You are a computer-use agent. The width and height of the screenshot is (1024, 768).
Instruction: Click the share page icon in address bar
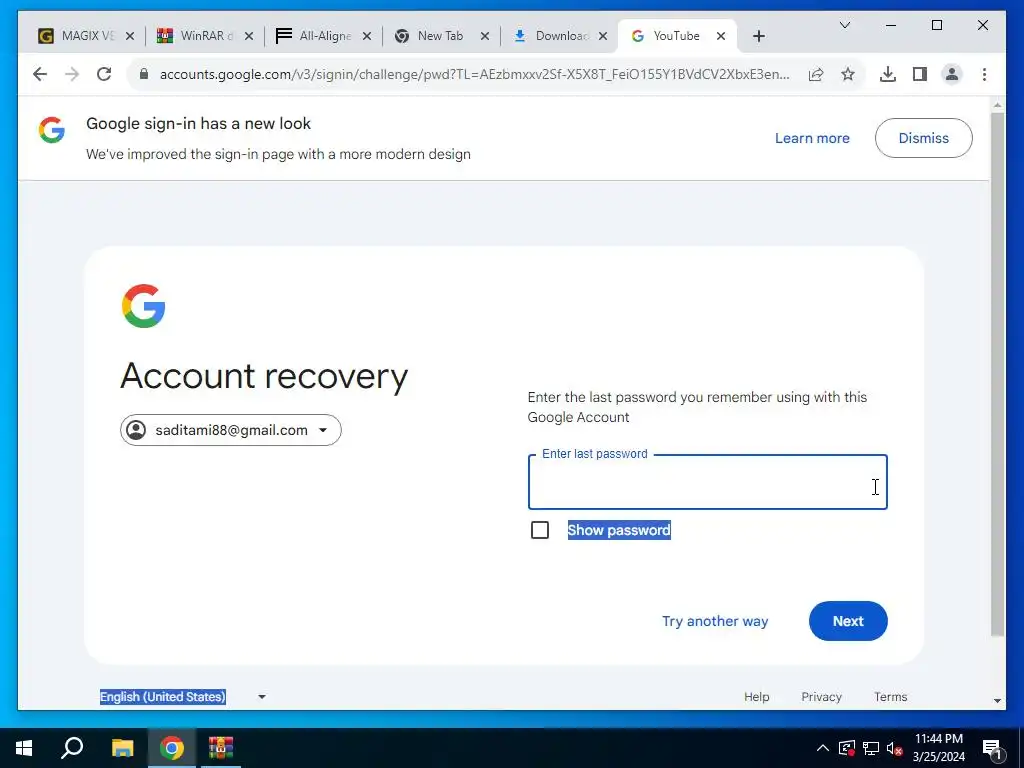coord(816,74)
